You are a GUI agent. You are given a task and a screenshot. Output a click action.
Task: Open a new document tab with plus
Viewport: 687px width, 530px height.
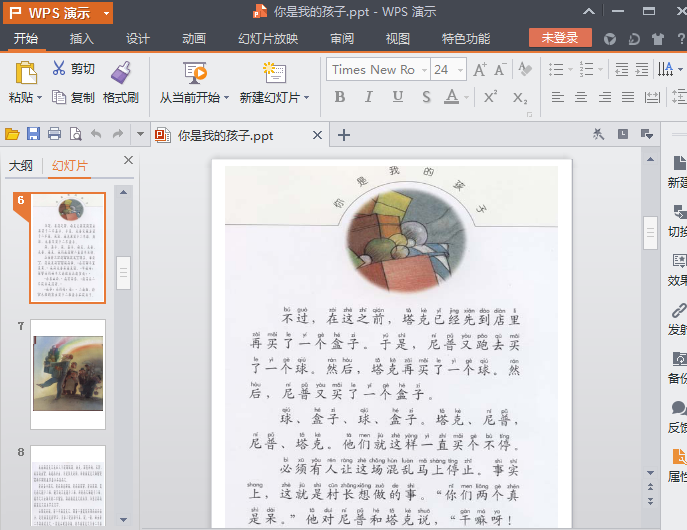coord(344,135)
